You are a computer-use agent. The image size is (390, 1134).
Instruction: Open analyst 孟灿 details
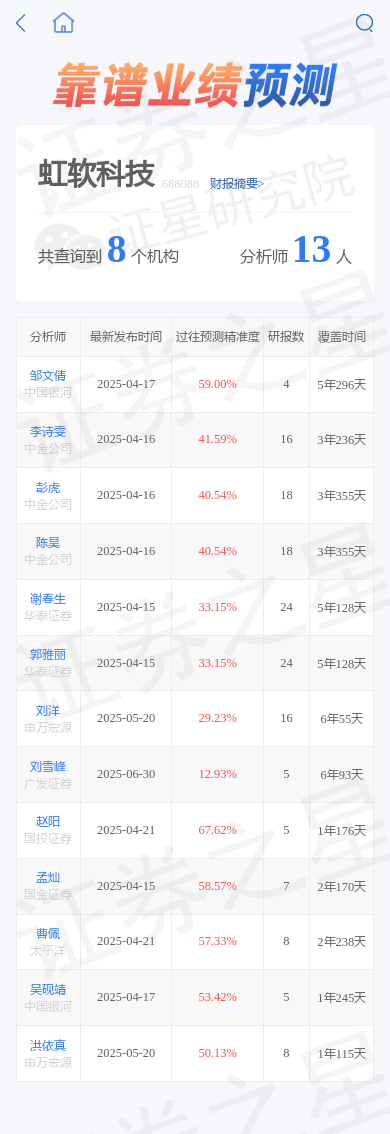tap(48, 878)
